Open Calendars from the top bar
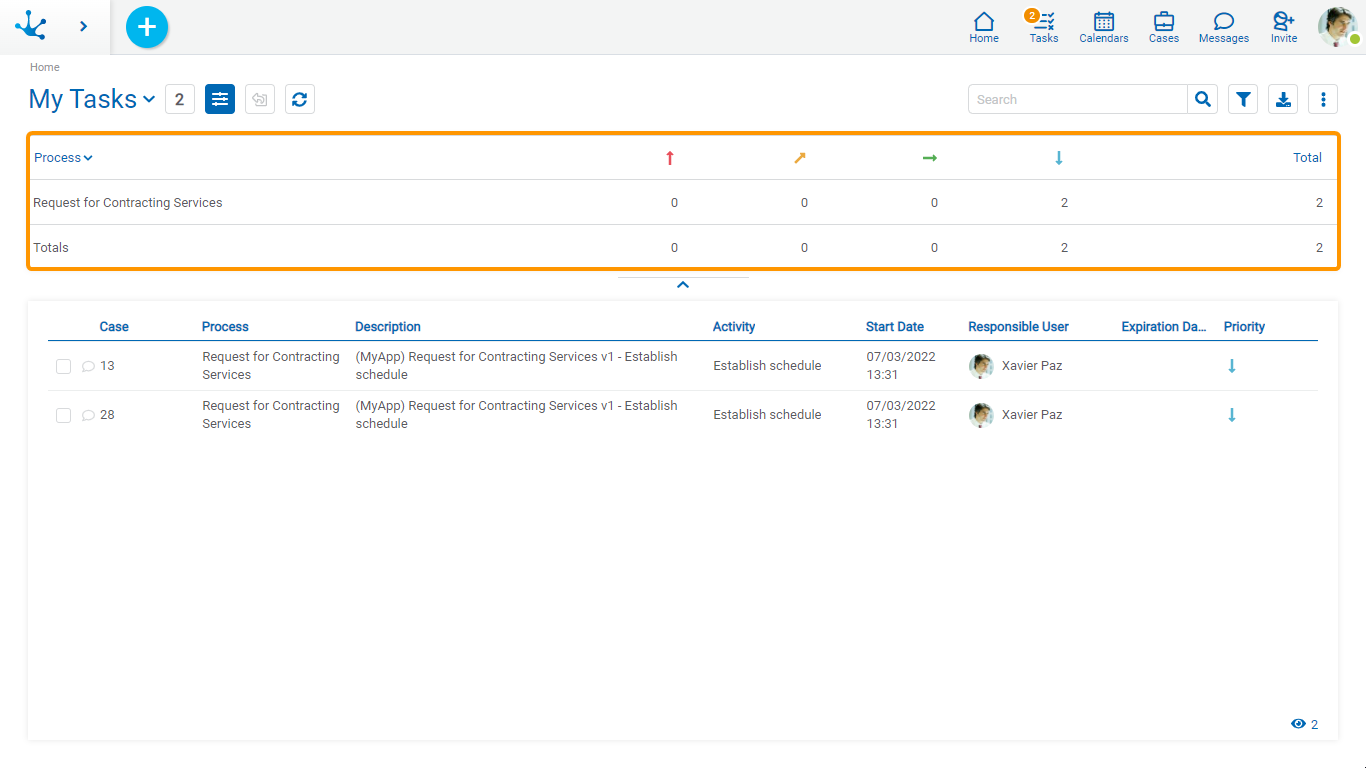Image resolution: width=1366 pixels, height=768 pixels. click(1104, 27)
